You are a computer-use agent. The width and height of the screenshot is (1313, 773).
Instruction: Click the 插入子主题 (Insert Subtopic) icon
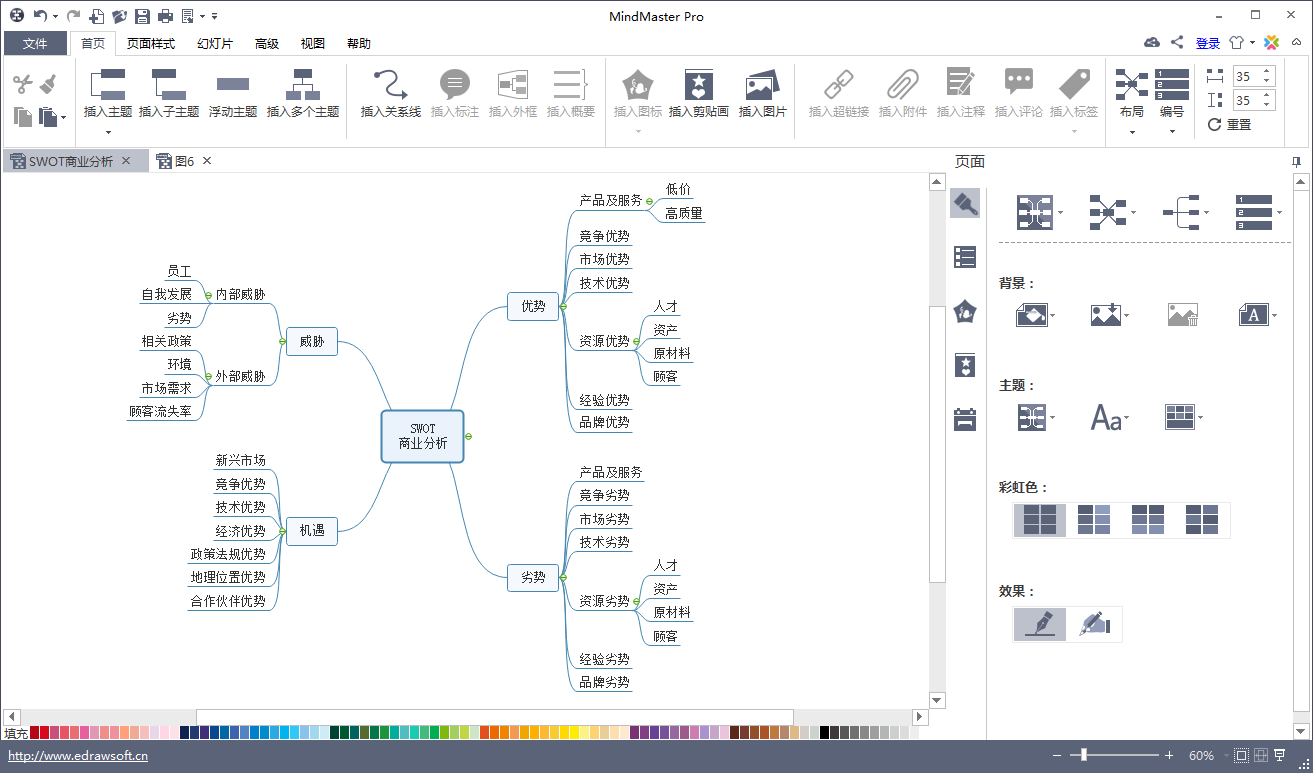[169, 83]
